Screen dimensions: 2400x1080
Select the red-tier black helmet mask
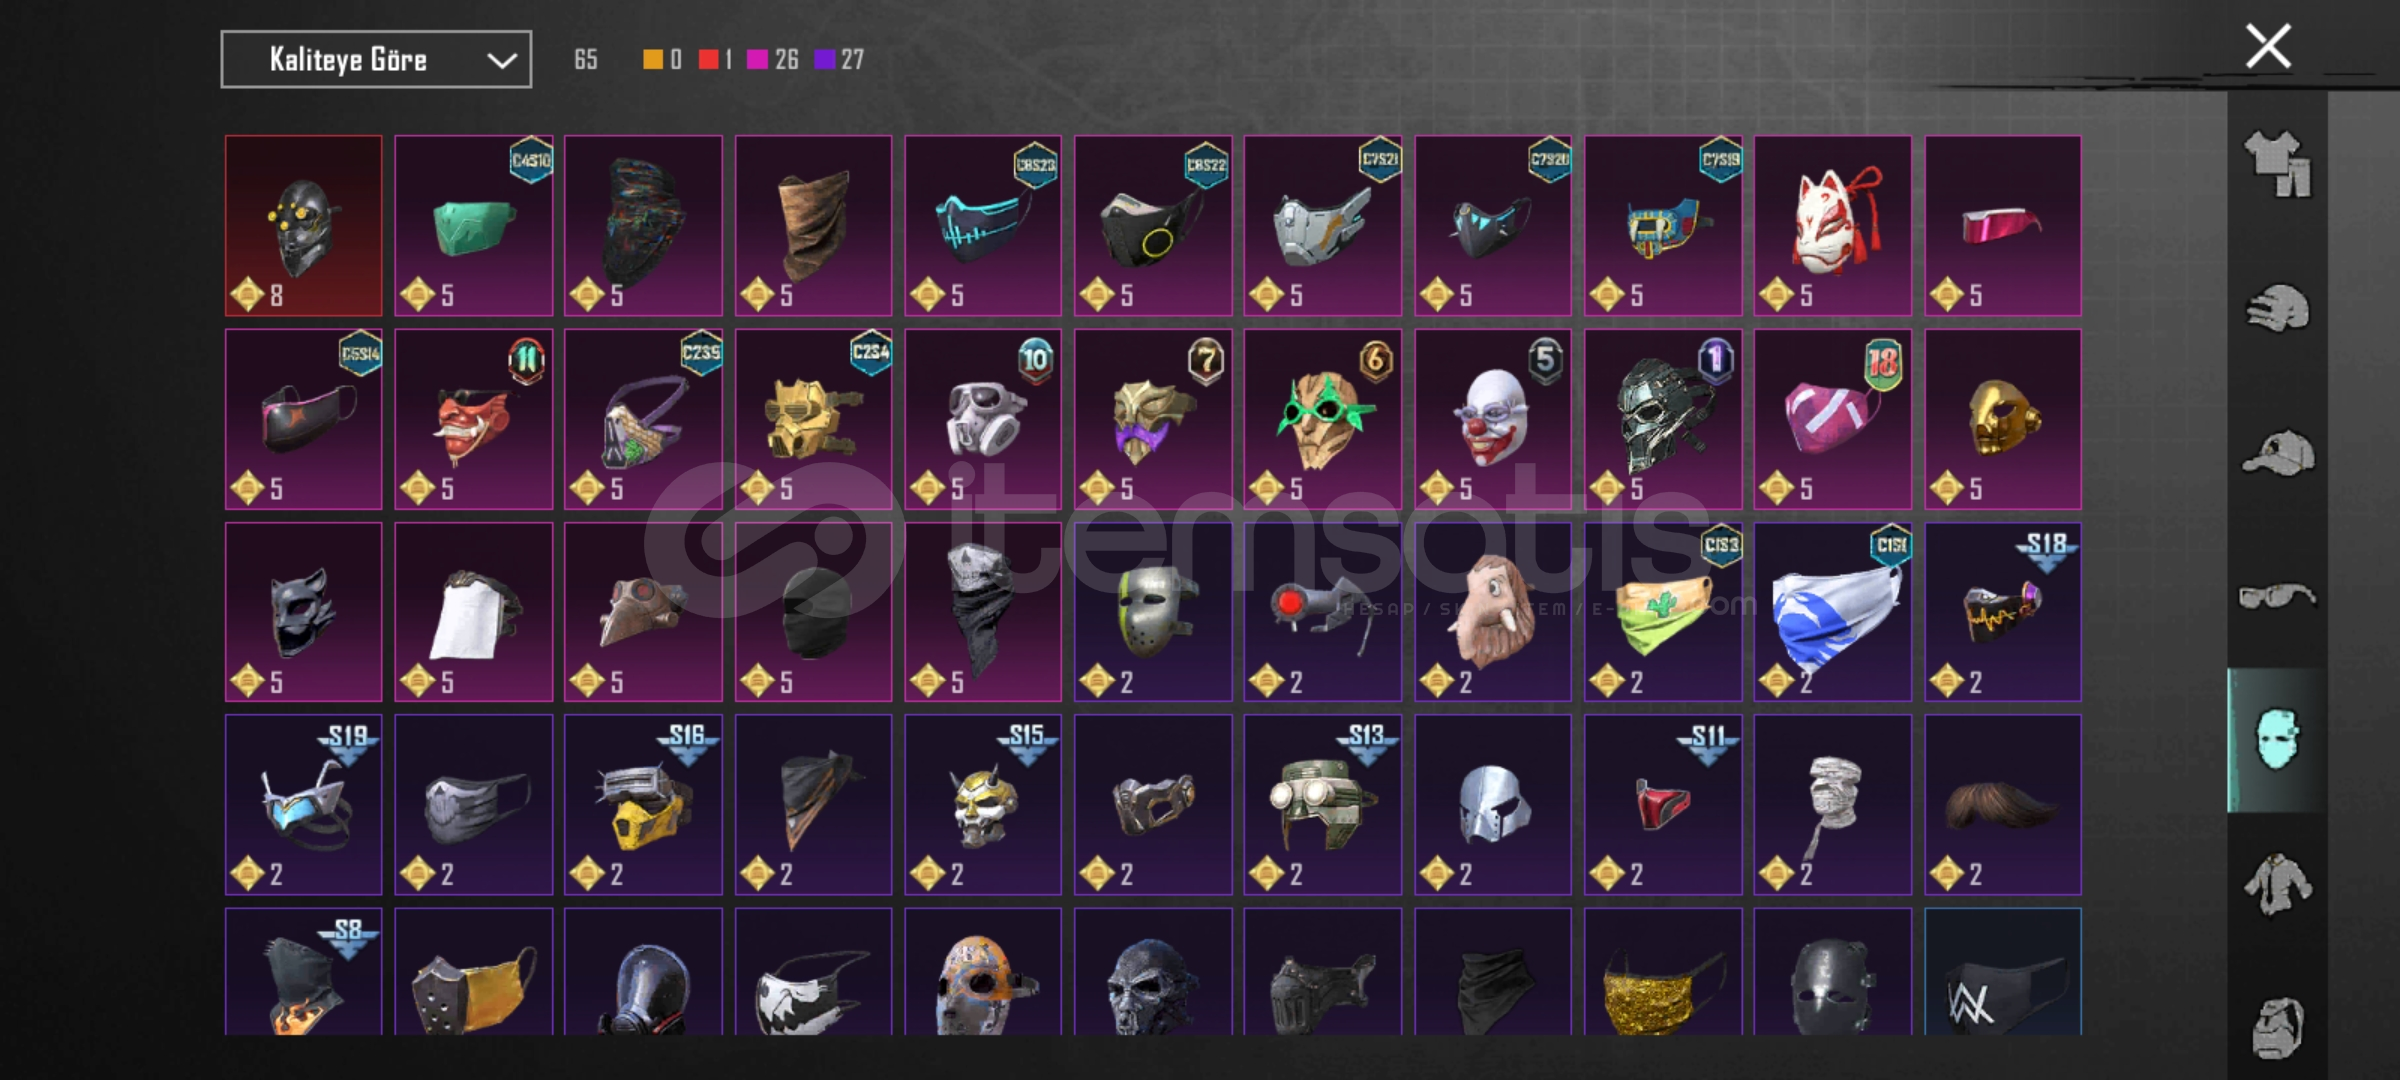click(303, 226)
